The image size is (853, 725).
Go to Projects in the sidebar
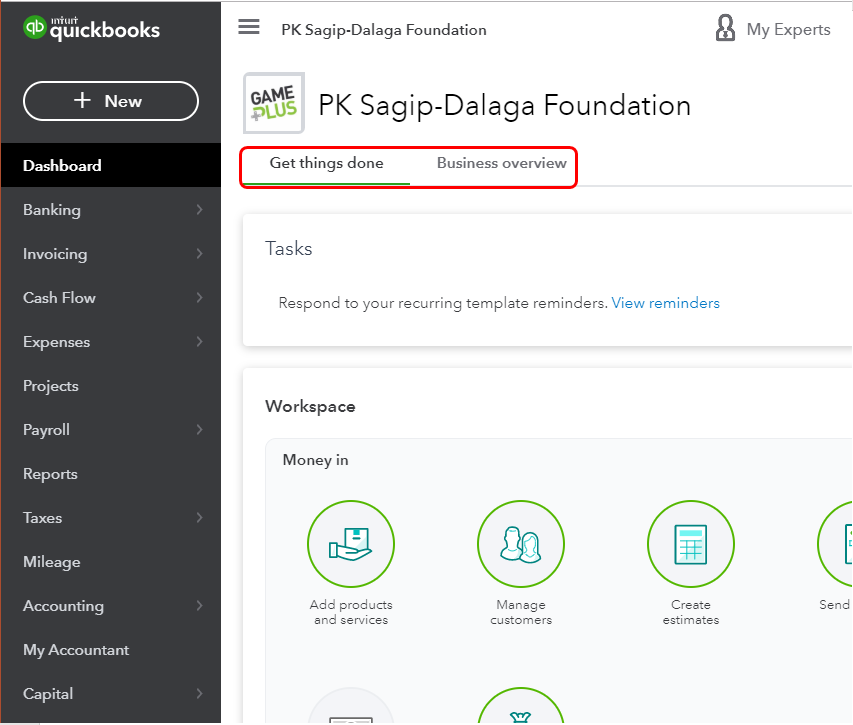[51, 386]
